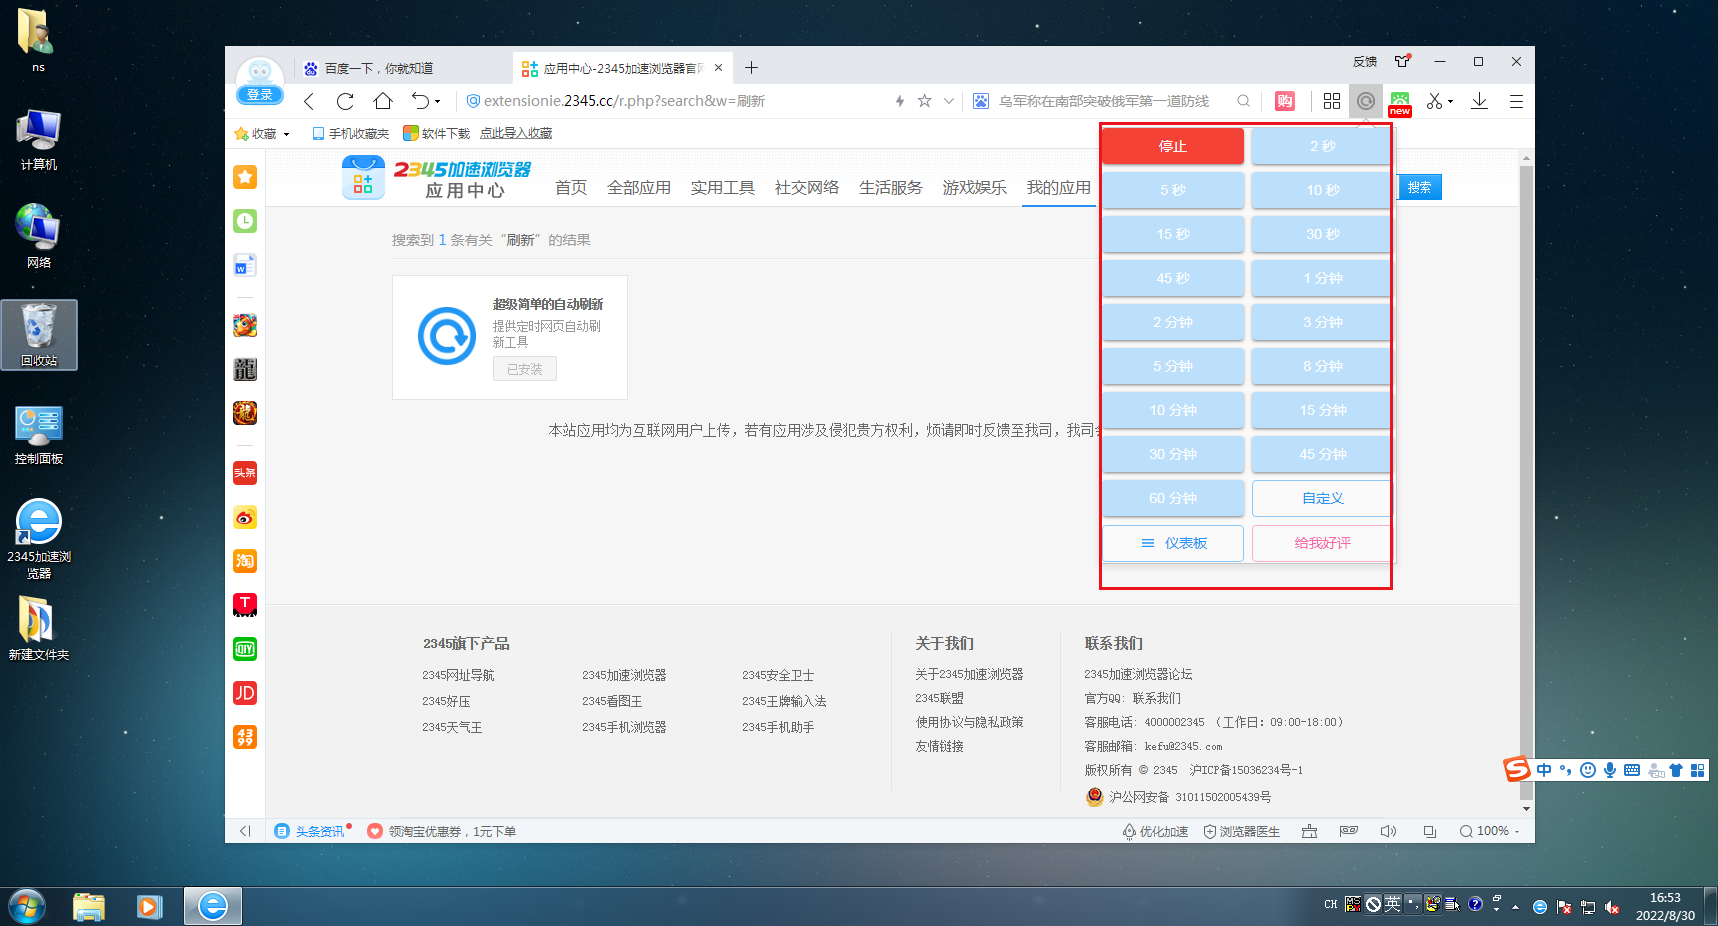Select 全部应用 navigation item
1718x926 pixels.
(639, 188)
